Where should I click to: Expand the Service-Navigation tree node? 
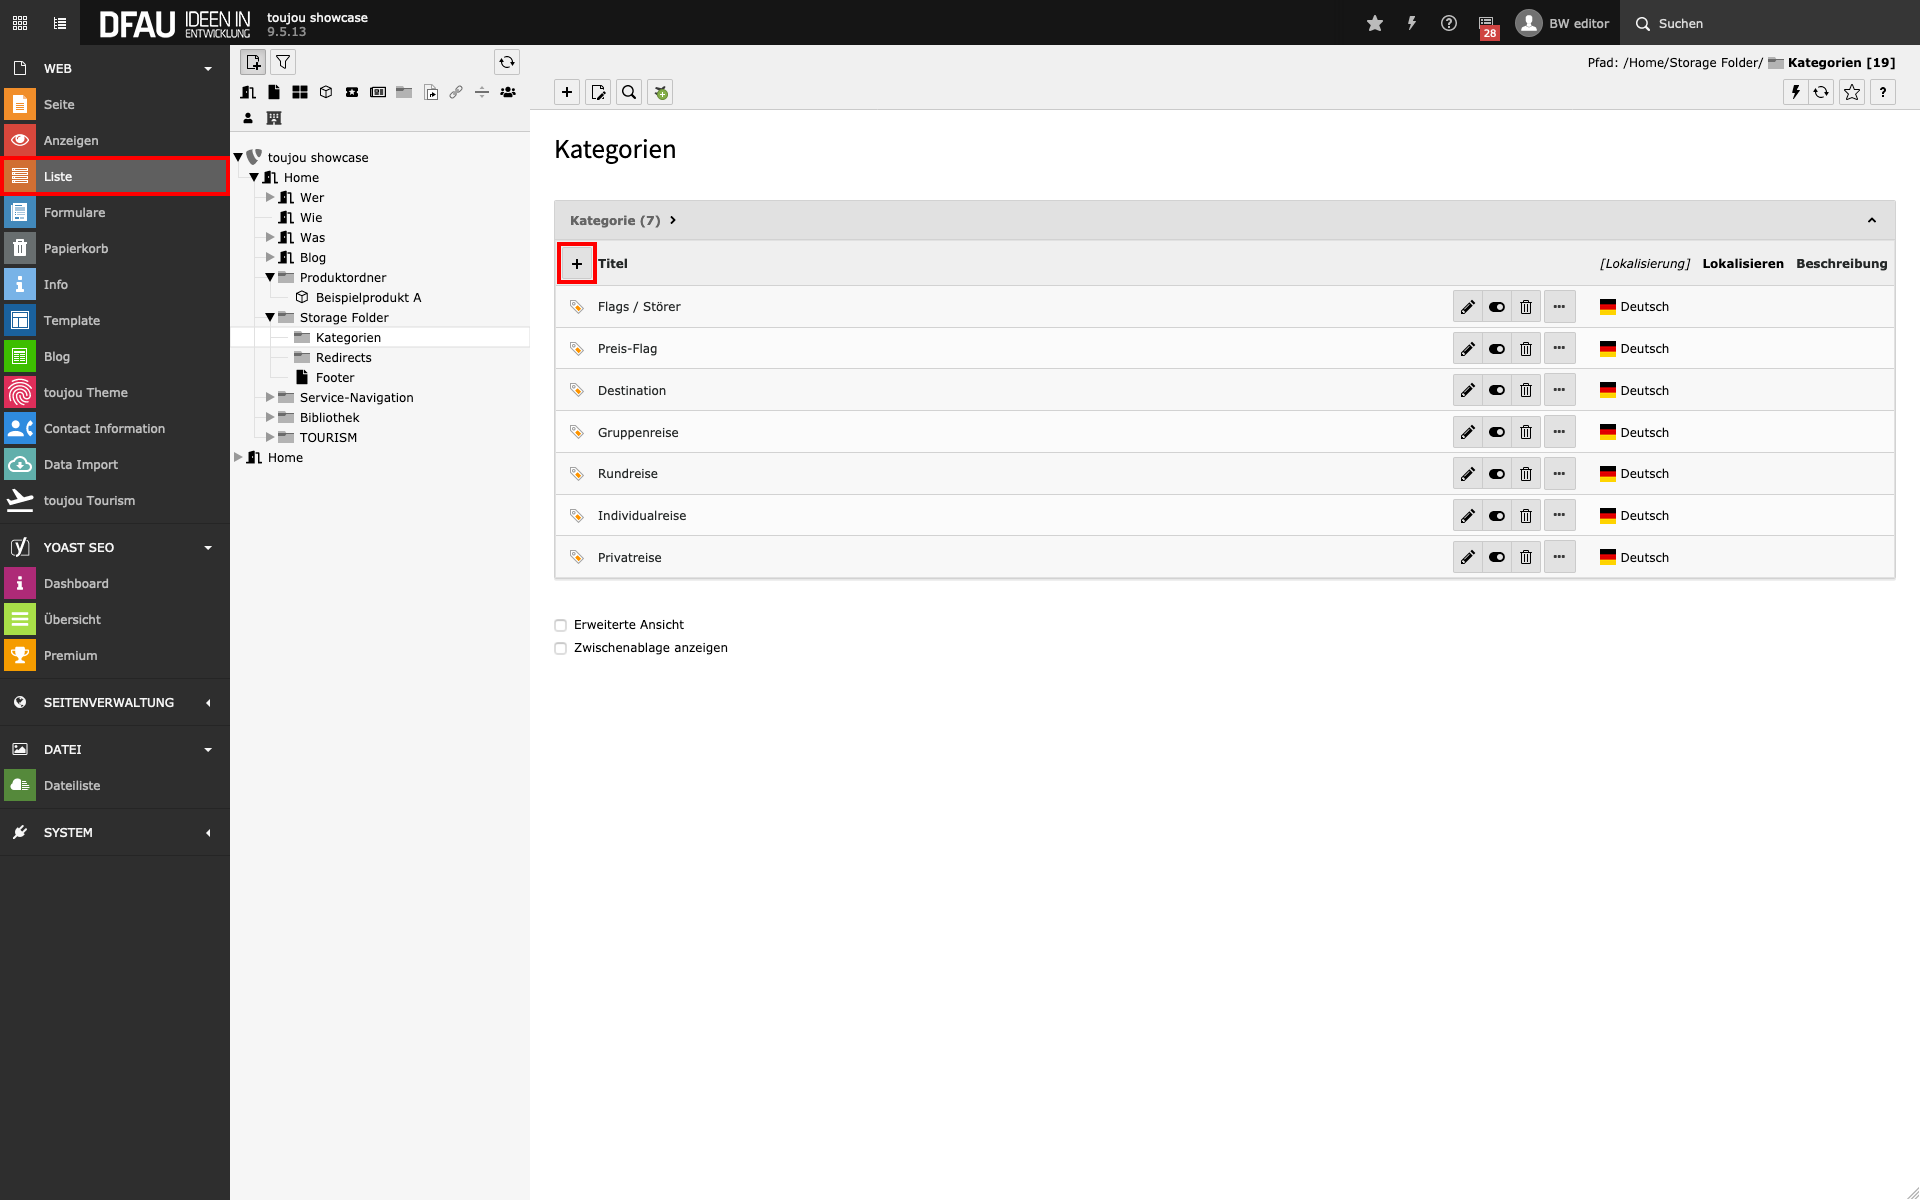pyautogui.click(x=270, y=398)
